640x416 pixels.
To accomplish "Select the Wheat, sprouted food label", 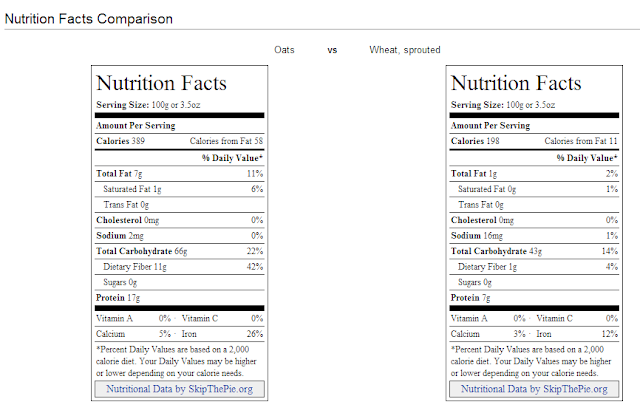I will point(404,50).
